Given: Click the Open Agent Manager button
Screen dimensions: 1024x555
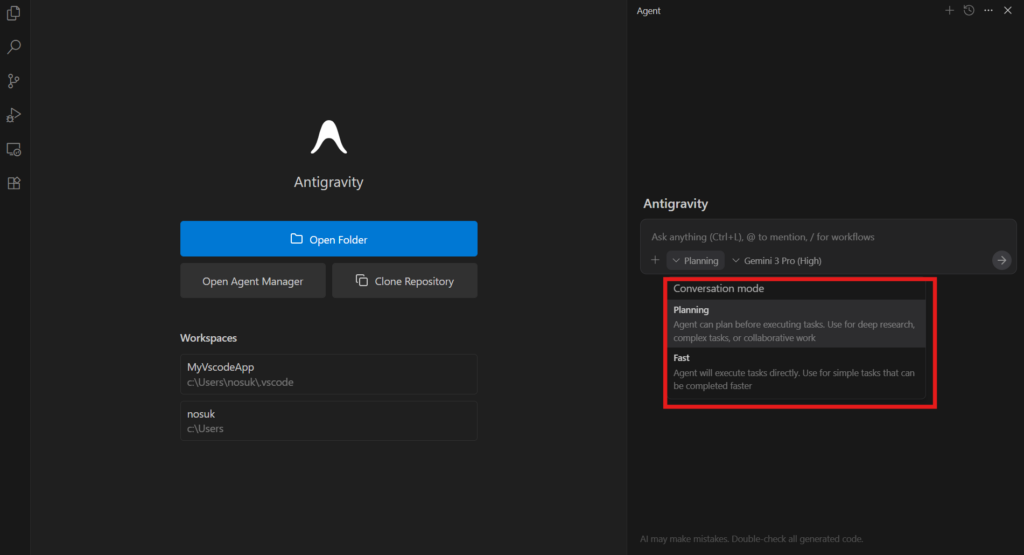Looking at the screenshot, I should coord(252,281).
